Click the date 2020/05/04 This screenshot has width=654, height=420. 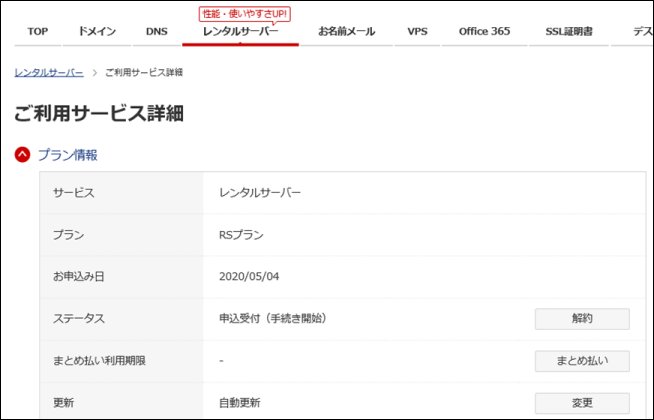tap(249, 277)
